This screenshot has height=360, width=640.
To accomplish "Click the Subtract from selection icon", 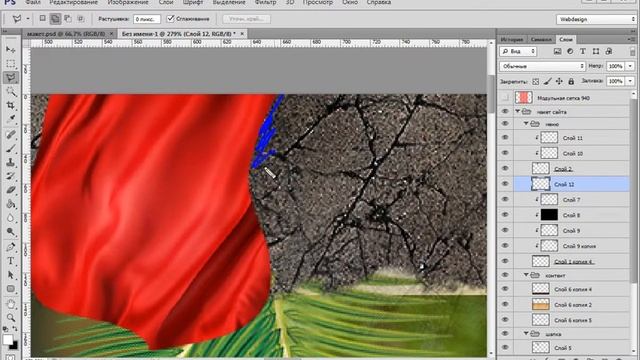I will 68,18.
